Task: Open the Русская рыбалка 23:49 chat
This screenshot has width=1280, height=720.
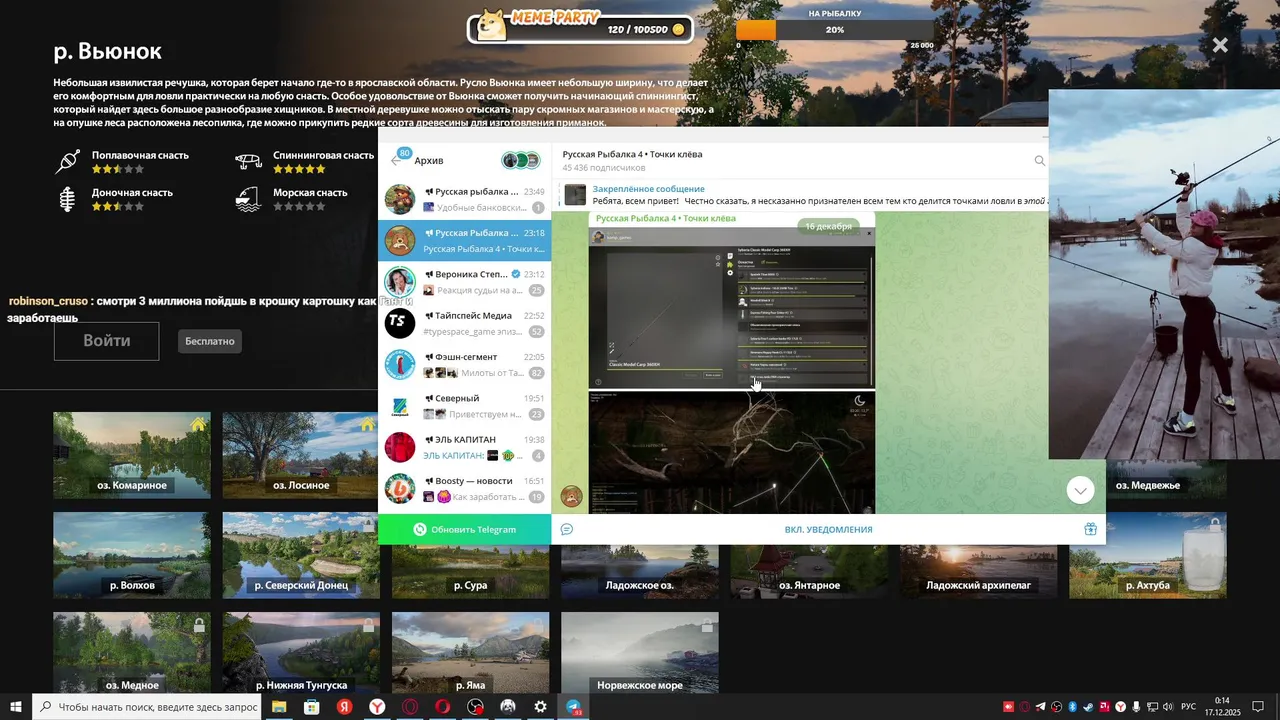Action: point(464,199)
